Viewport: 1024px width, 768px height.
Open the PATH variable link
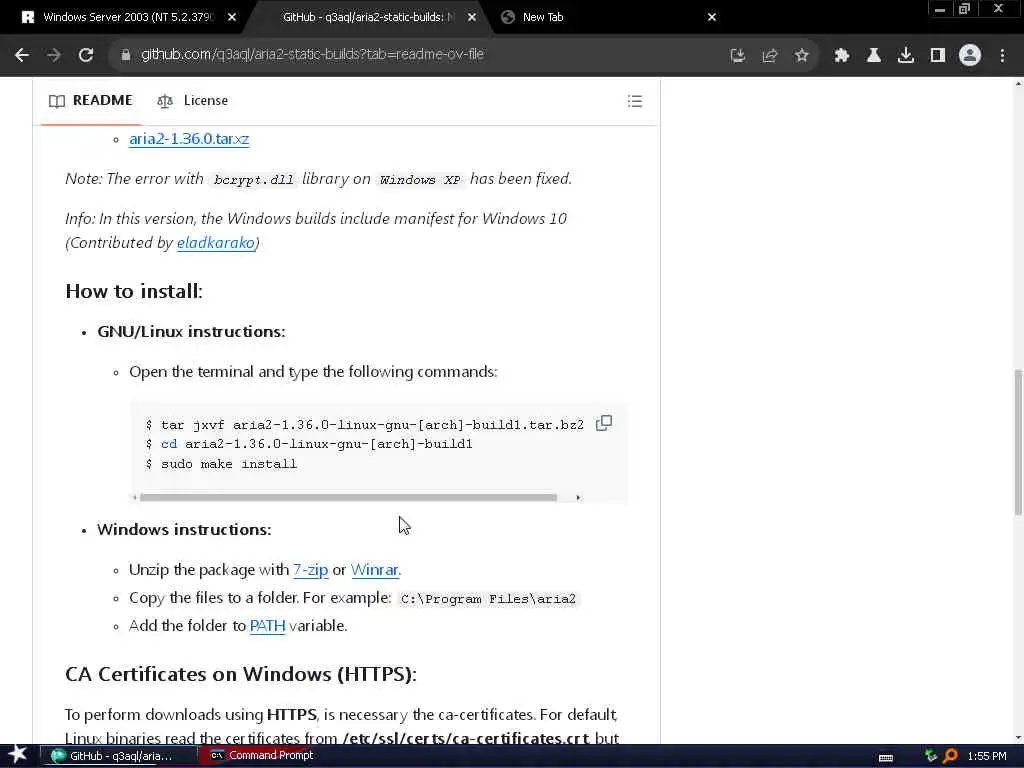(x=267, y=626)
